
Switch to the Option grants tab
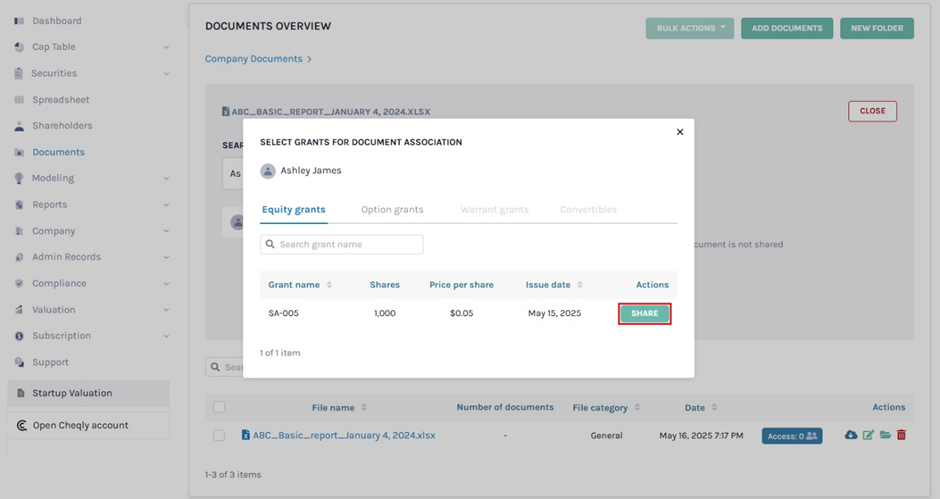pos(392,210)
